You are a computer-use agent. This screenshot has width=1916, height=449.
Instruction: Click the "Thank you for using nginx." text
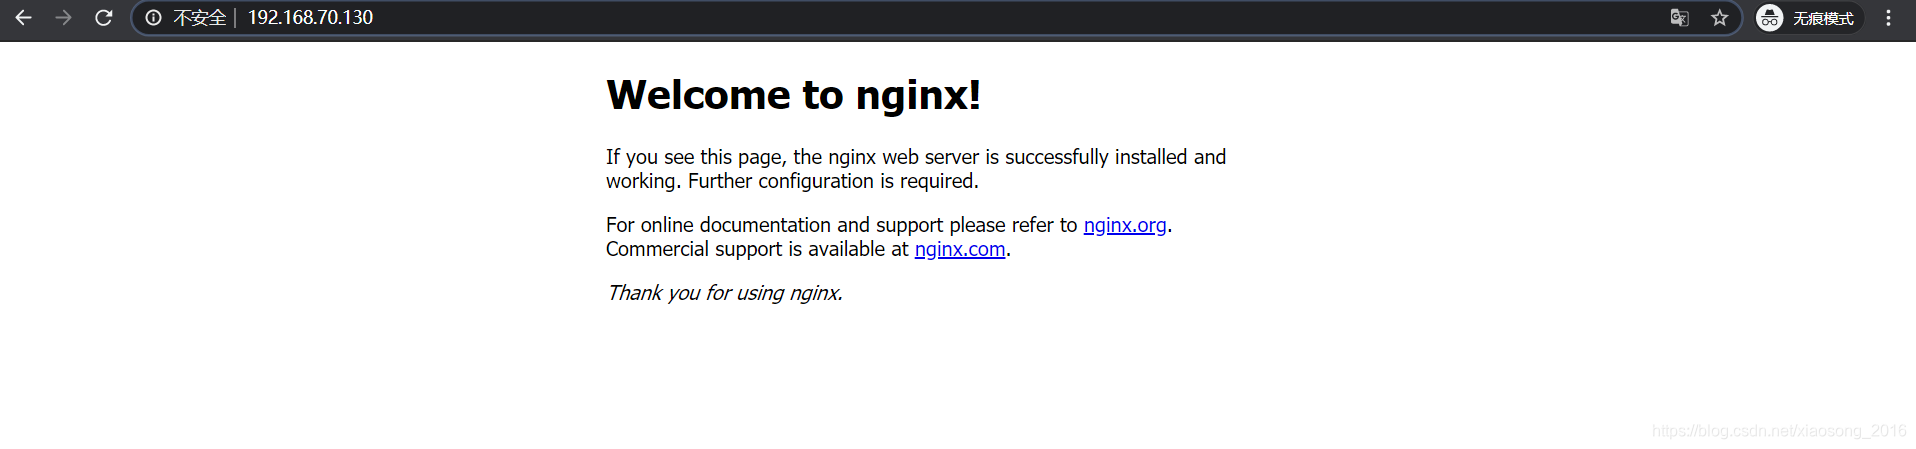(x=724, y=293)
